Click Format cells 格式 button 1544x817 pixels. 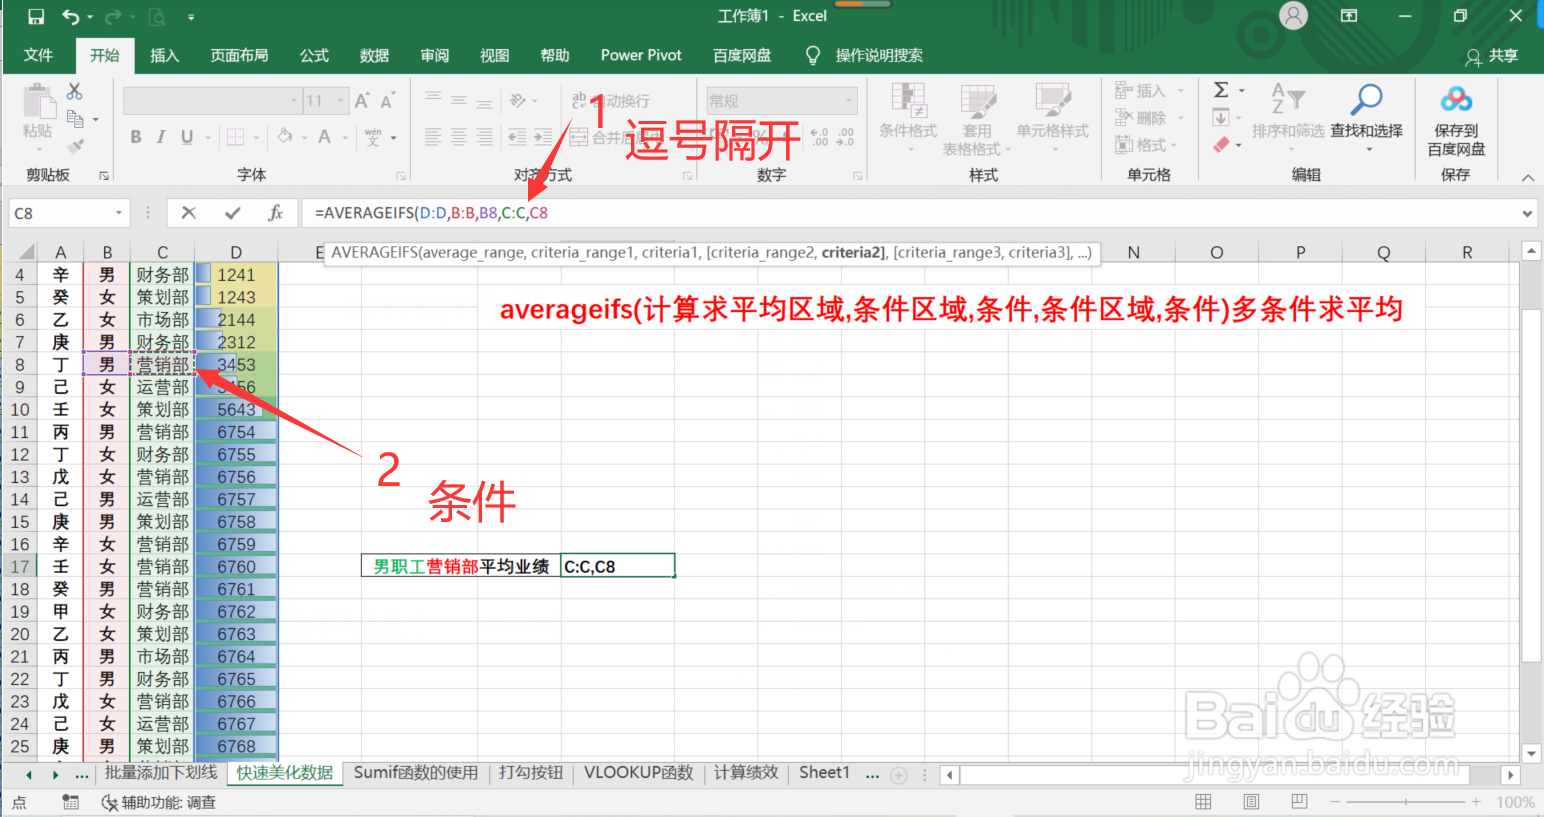pos(1146,145)
